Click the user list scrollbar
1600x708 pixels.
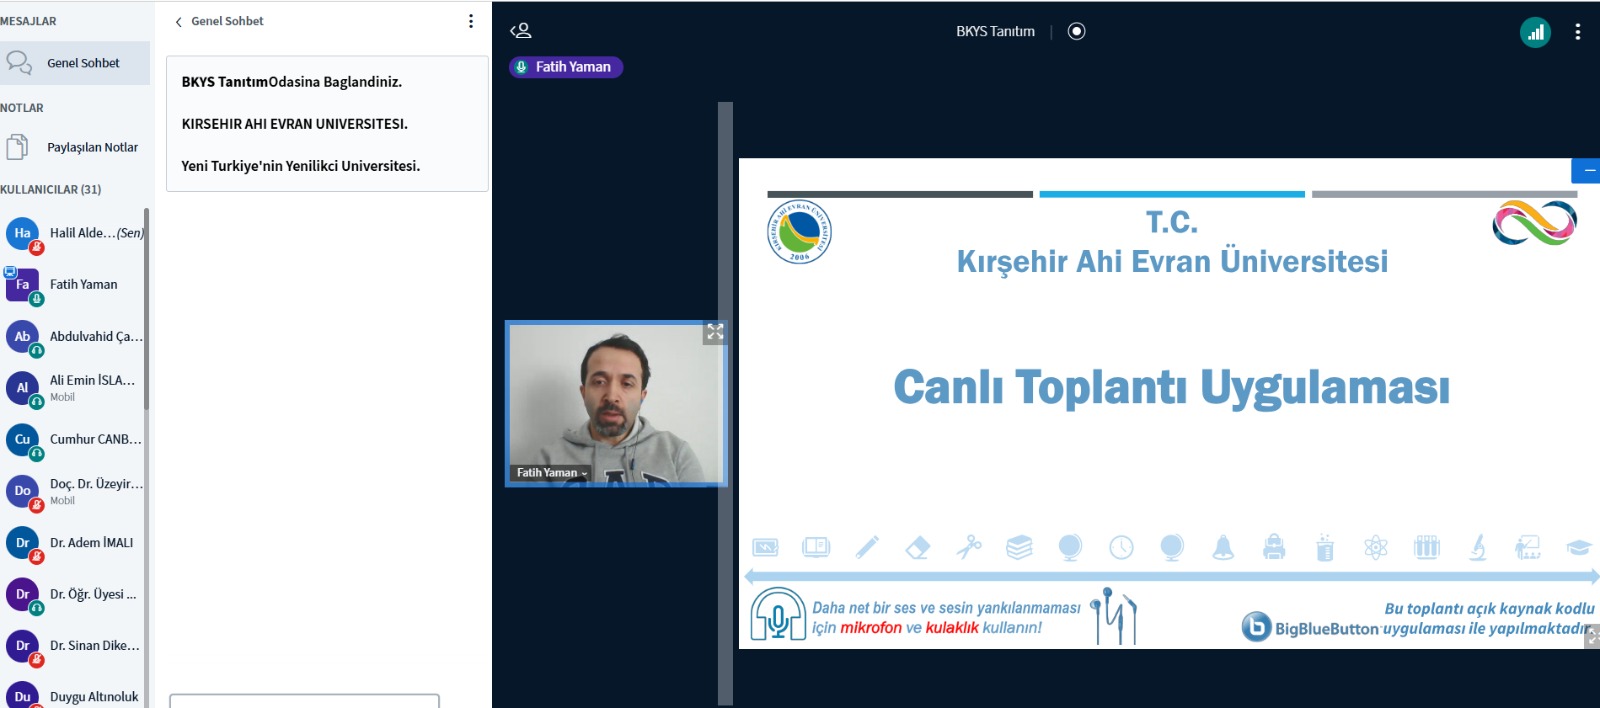tap(147, 308)
